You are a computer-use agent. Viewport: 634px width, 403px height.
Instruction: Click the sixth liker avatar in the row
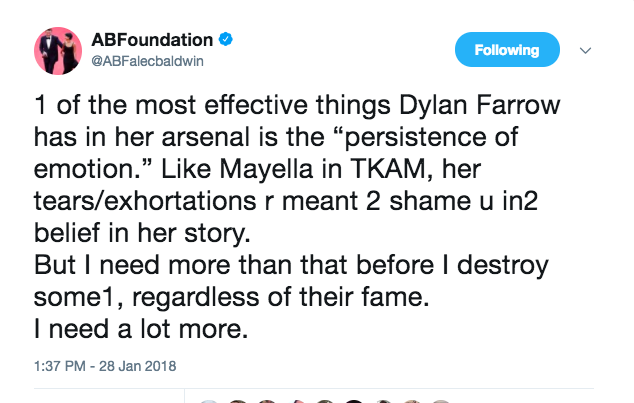point(354,402)
